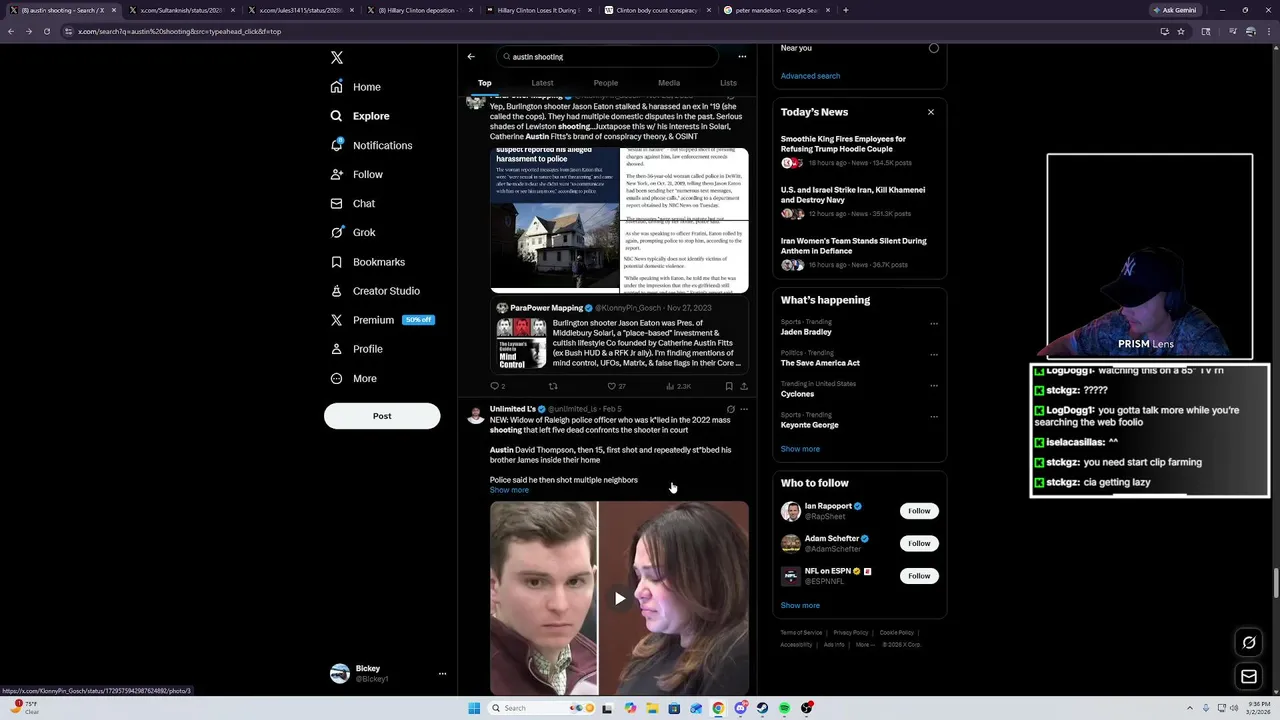Open options for Jaden Bradley trend
1280x720 pixels.
point(934,324)
